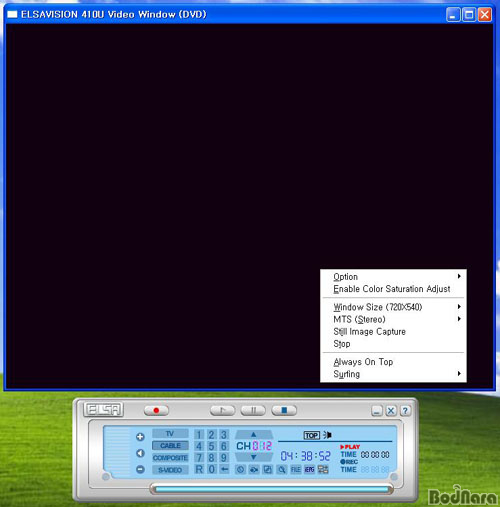Viewport: 500px width, 507px height.
Task: Click the clock timer icon
Action: coord(240,470)
